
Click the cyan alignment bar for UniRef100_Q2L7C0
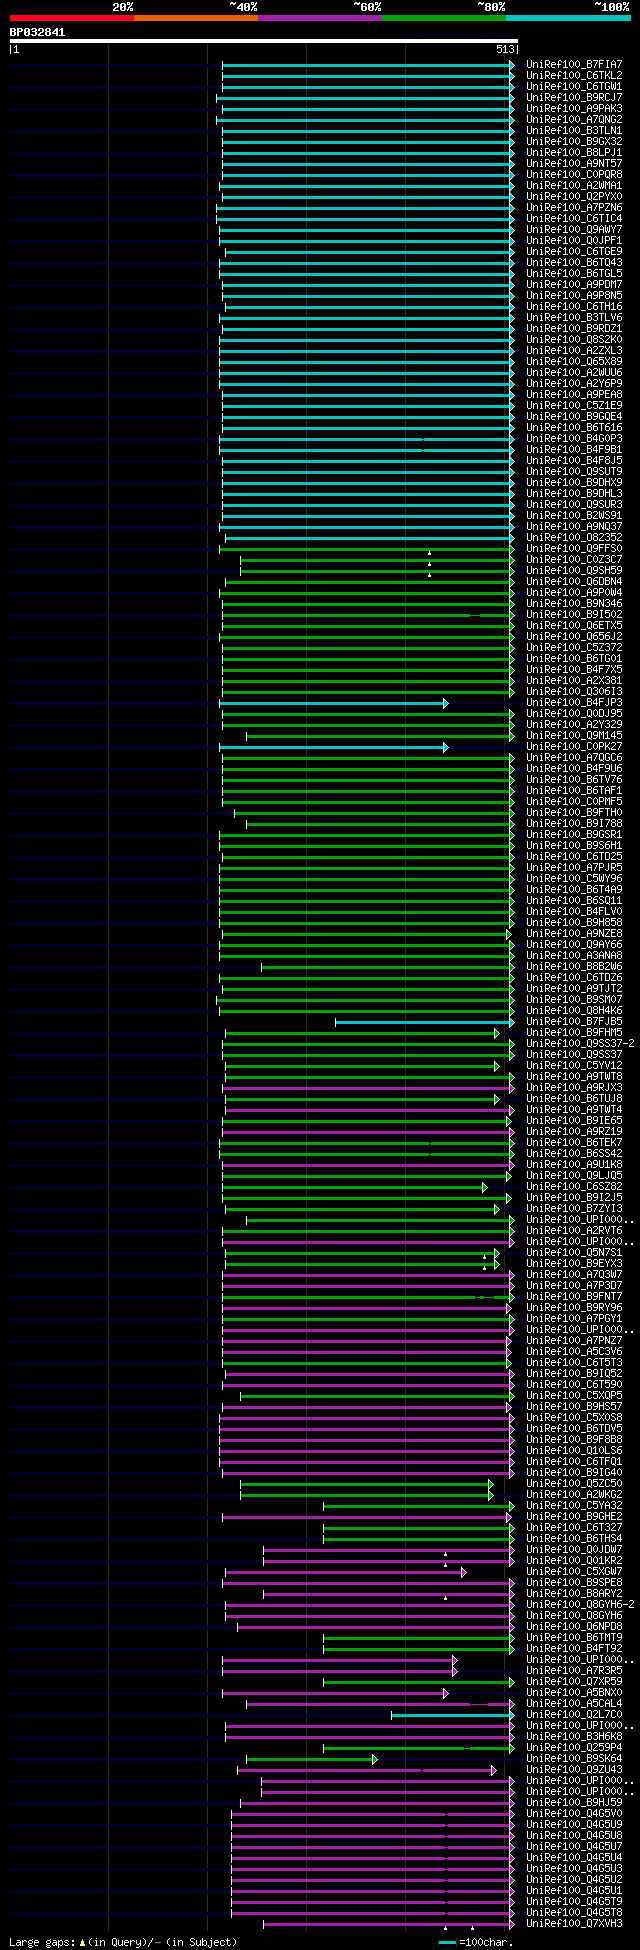[453, 1715]
